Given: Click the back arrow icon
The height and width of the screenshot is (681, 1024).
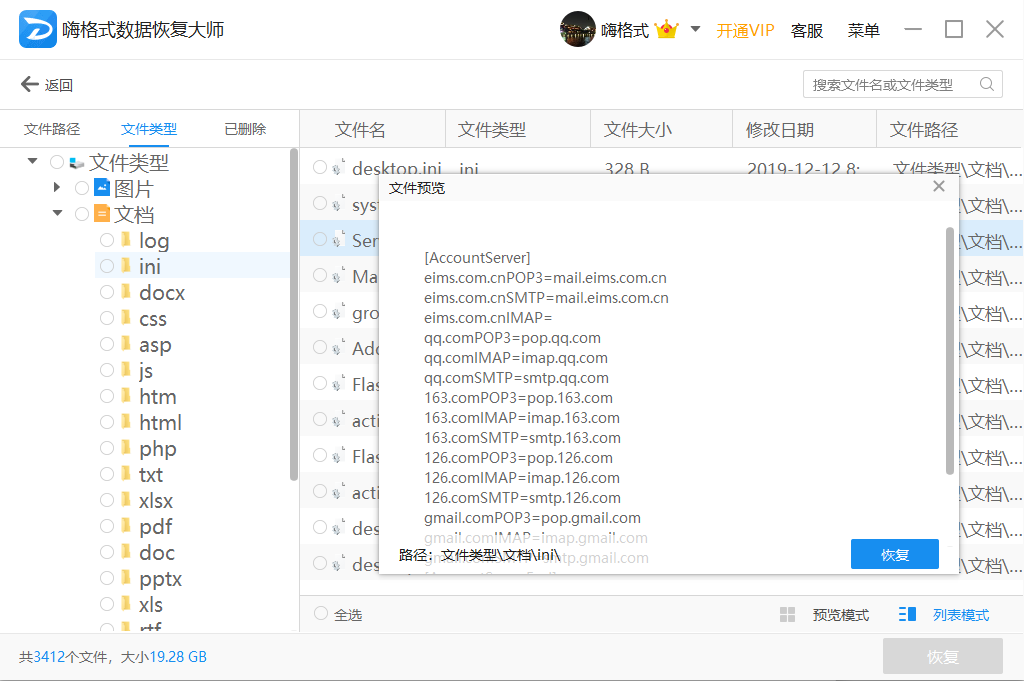Looking at the screenshot, I should click(x=29, y=84).
